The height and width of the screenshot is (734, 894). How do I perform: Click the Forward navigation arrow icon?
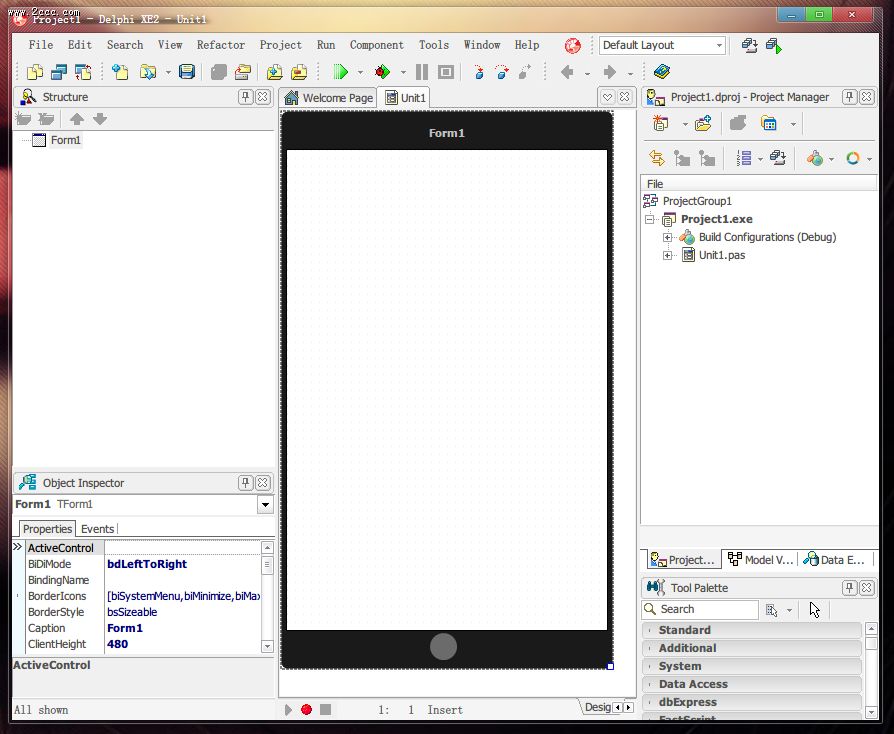click(609, 72)
